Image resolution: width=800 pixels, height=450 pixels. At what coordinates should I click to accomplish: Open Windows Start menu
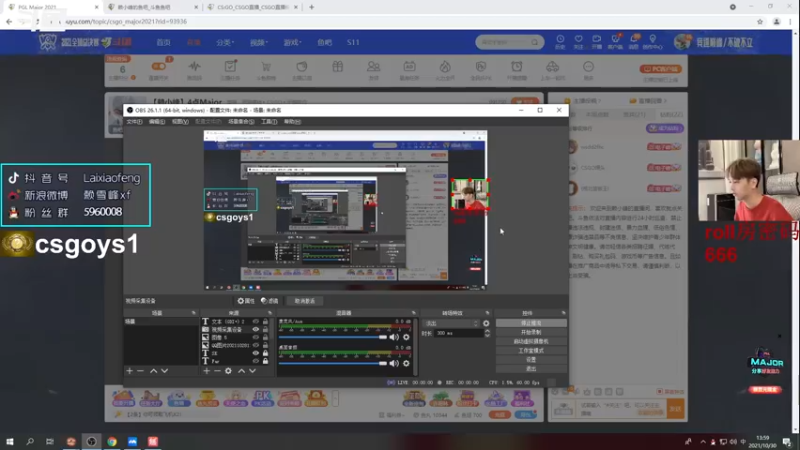pyautogui.click(x=10, y=441)
